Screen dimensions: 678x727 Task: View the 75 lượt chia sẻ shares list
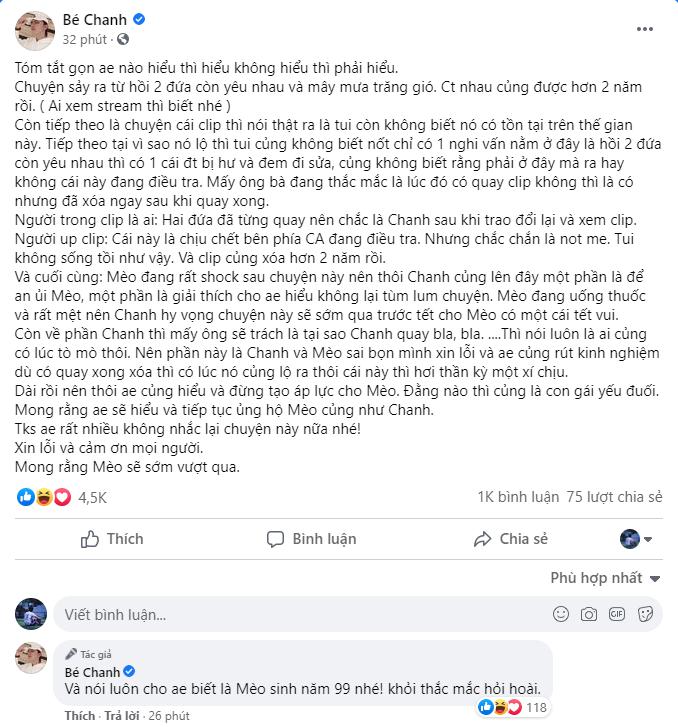pyautogui.click(x=614, y=497)
